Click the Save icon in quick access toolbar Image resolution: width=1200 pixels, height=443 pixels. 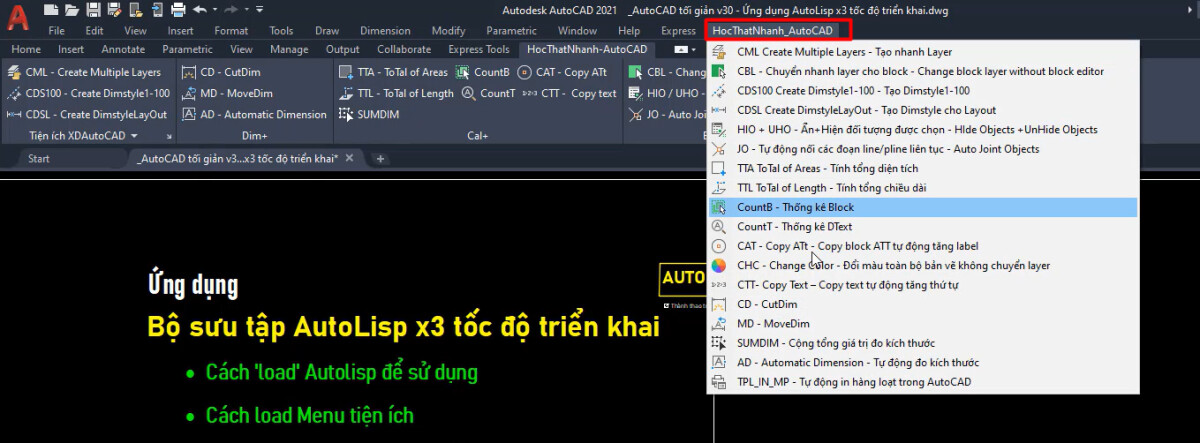click(93, 10)
